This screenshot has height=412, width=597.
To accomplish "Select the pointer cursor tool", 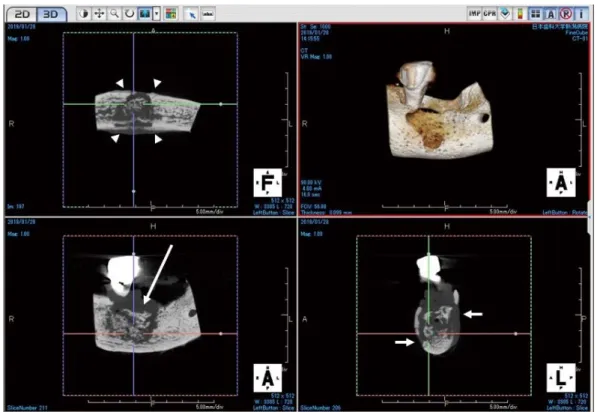I will point(192,14).
